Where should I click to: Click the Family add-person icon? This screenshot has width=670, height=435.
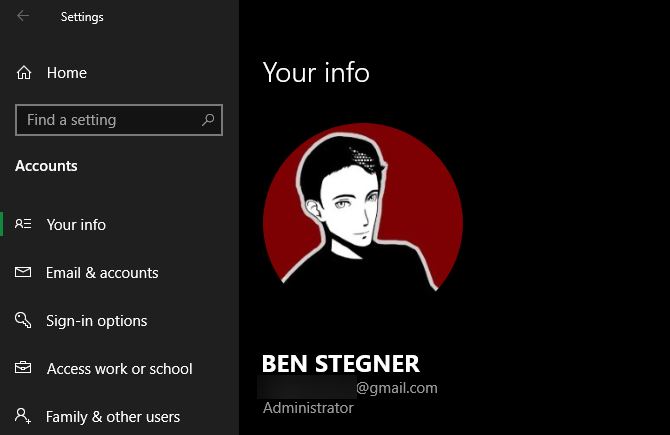[x=23, y=416]
